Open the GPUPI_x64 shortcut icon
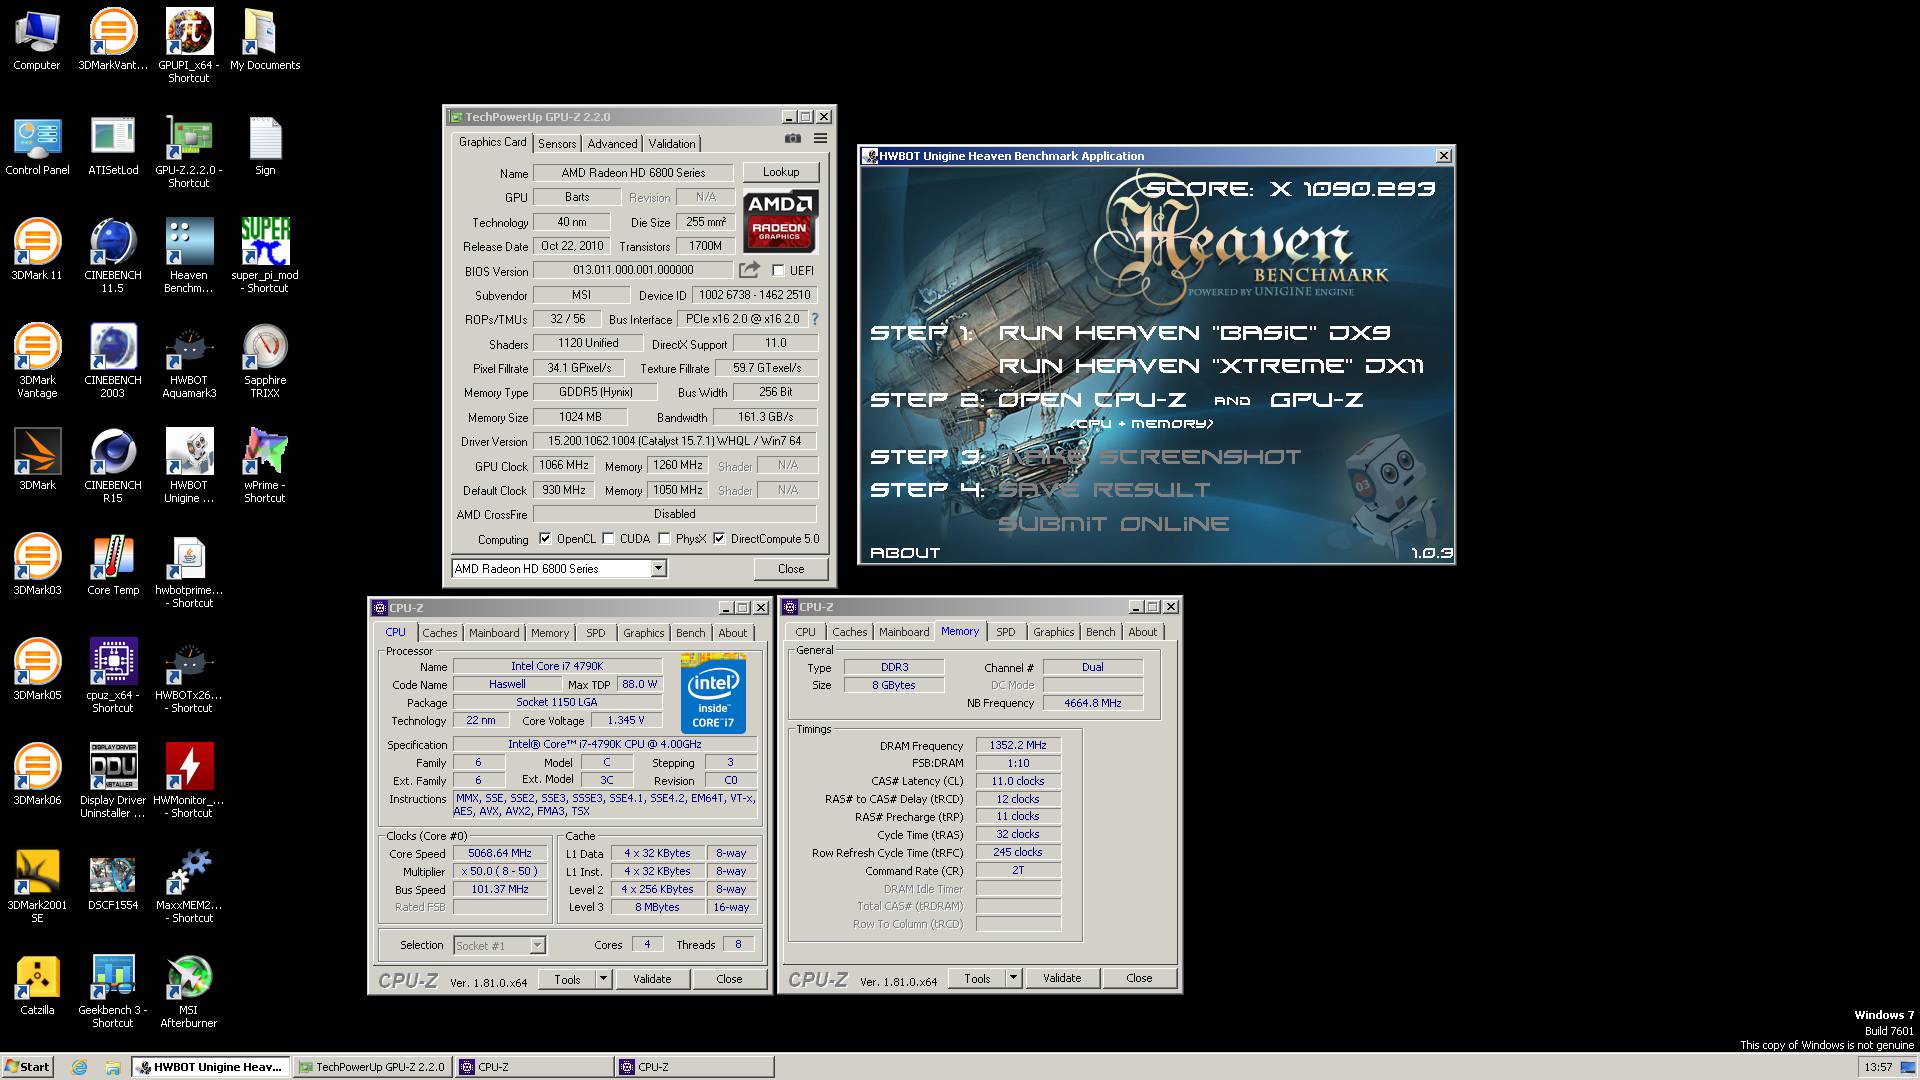Screen dimensions: 1920x1080 coord(189,45)
